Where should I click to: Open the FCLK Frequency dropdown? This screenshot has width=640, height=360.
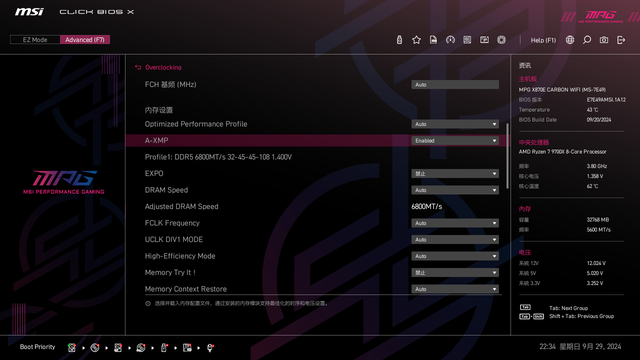click(x=455, y=223)
